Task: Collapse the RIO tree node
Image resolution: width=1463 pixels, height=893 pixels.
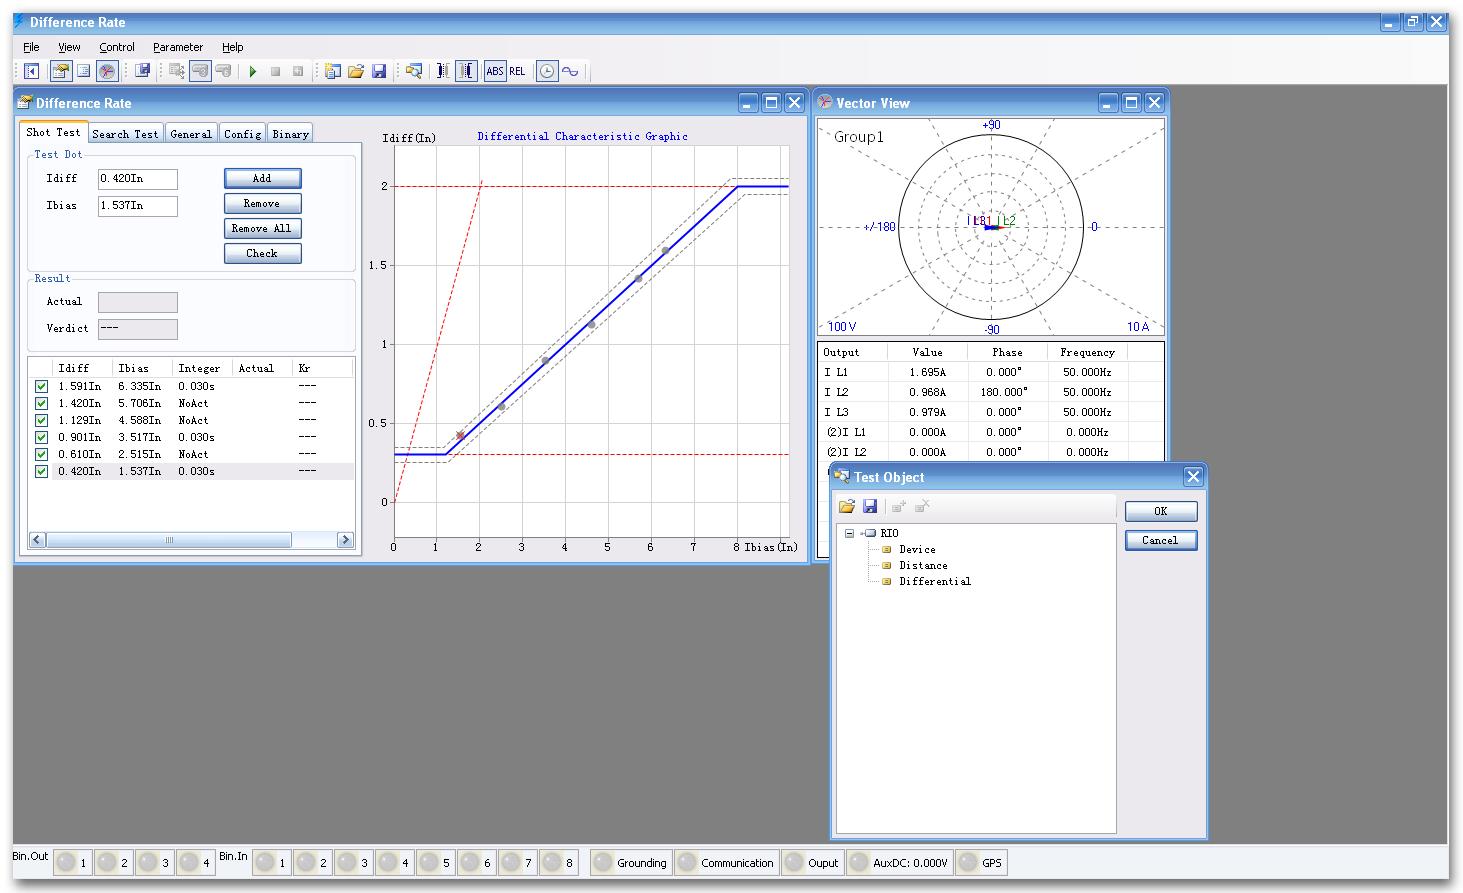Action: tap(849, 533)
